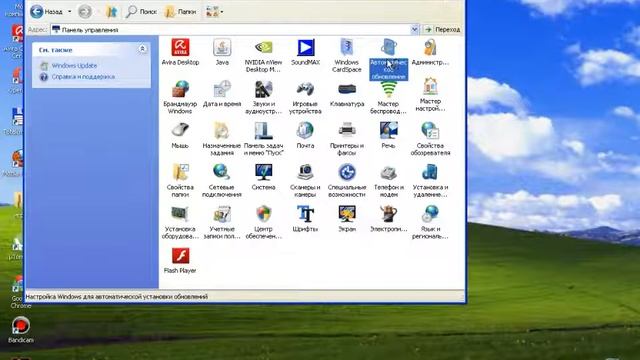
Task: Open the Шрифты icon
Action: coord(305,219)
